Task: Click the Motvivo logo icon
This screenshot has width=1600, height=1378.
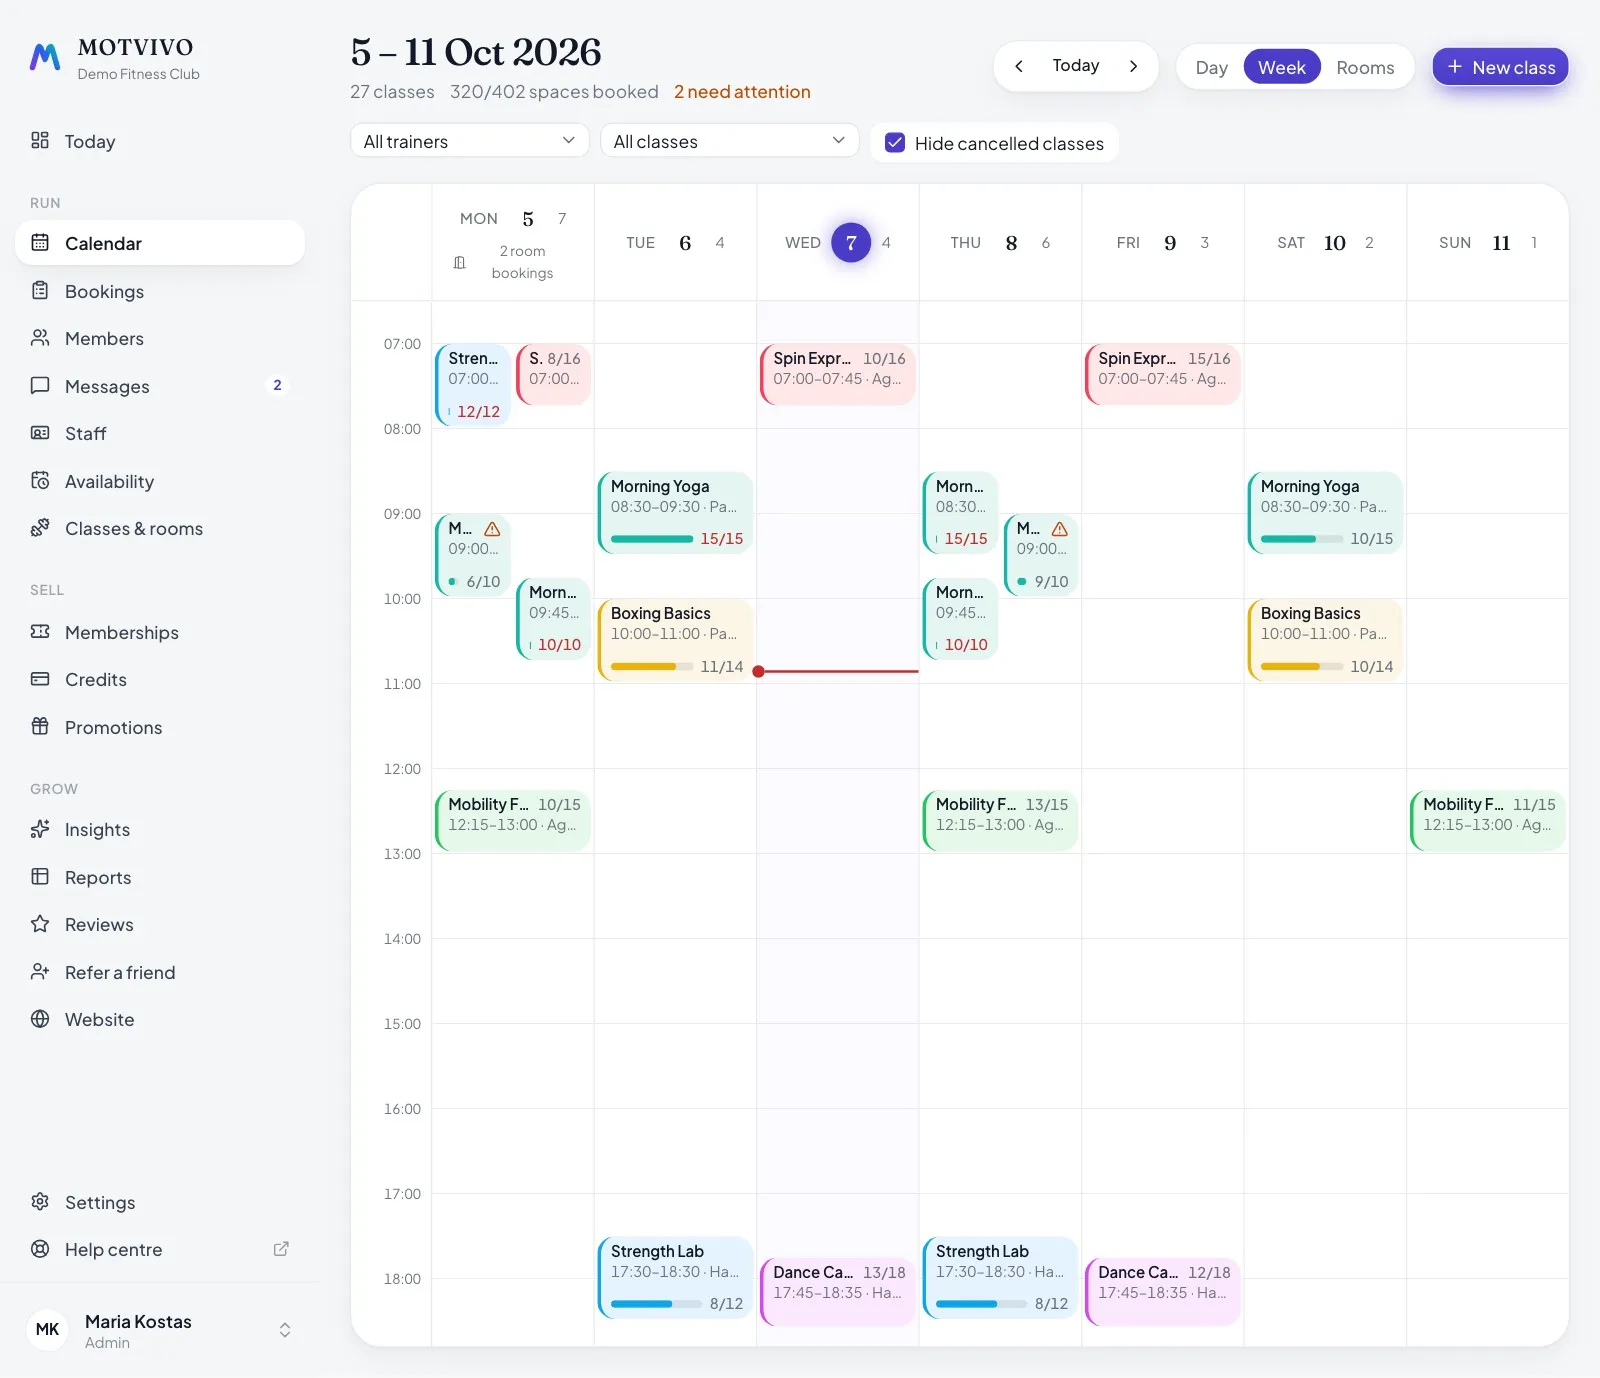Action: (45, 58)
